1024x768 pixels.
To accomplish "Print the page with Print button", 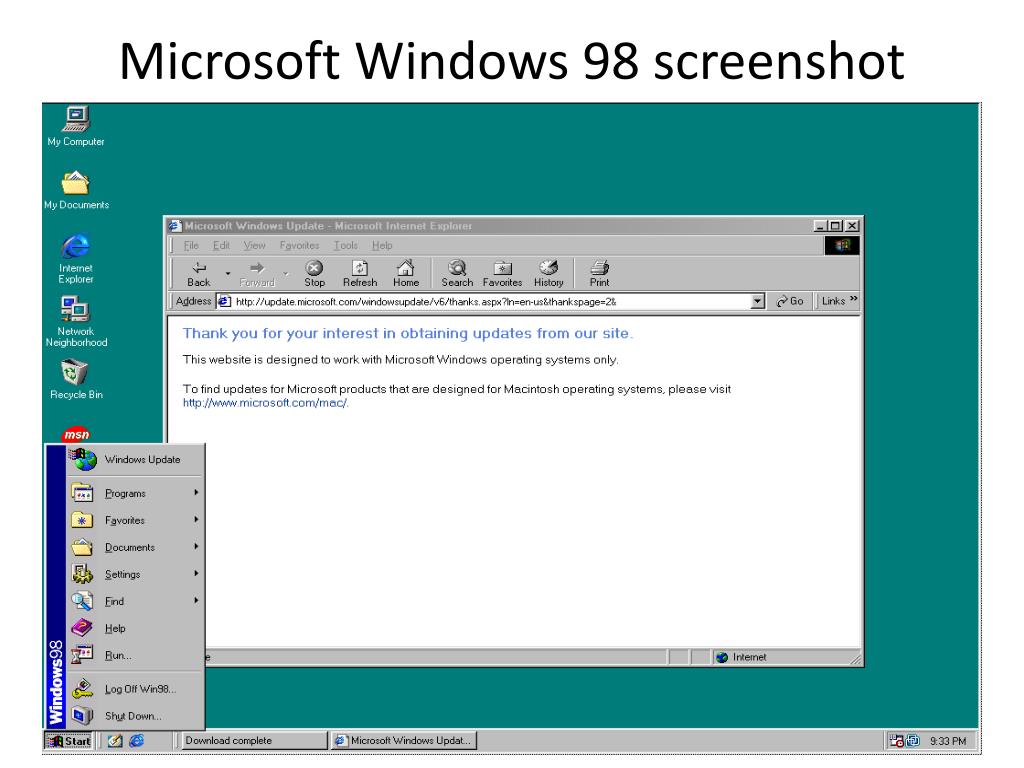I will tap(599, 274).
